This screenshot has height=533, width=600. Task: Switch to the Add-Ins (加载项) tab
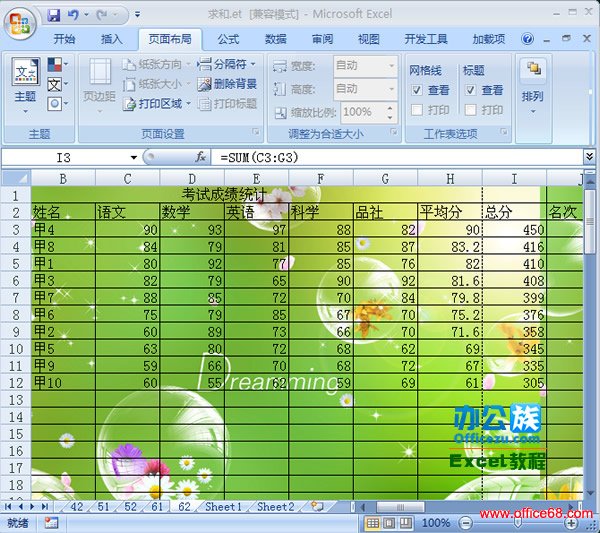pos(489,39)
